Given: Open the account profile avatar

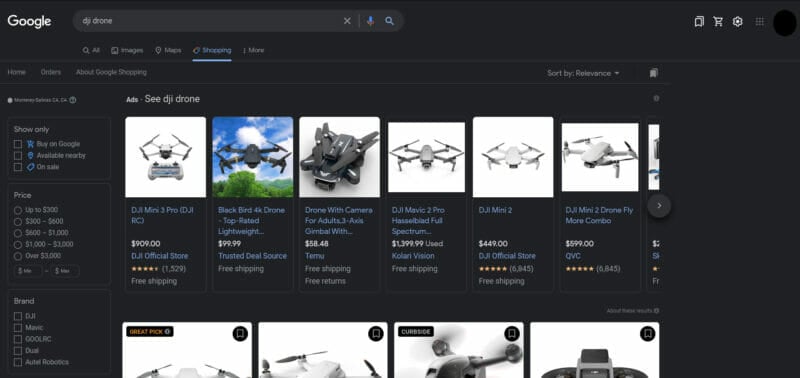Looking at the screenshot, I should 785,22.
